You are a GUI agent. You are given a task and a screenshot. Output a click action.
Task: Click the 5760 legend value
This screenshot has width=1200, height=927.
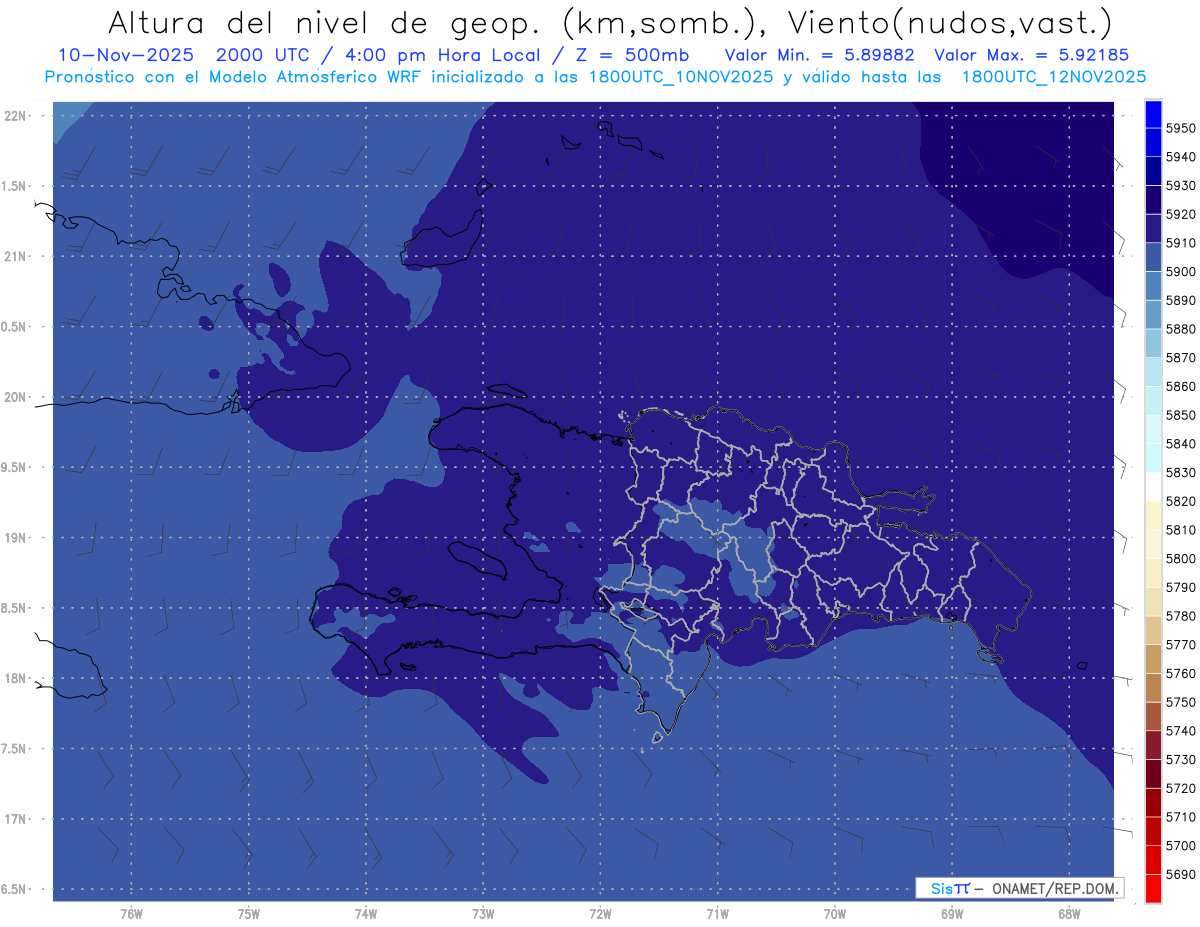[x=1180, y=673]
